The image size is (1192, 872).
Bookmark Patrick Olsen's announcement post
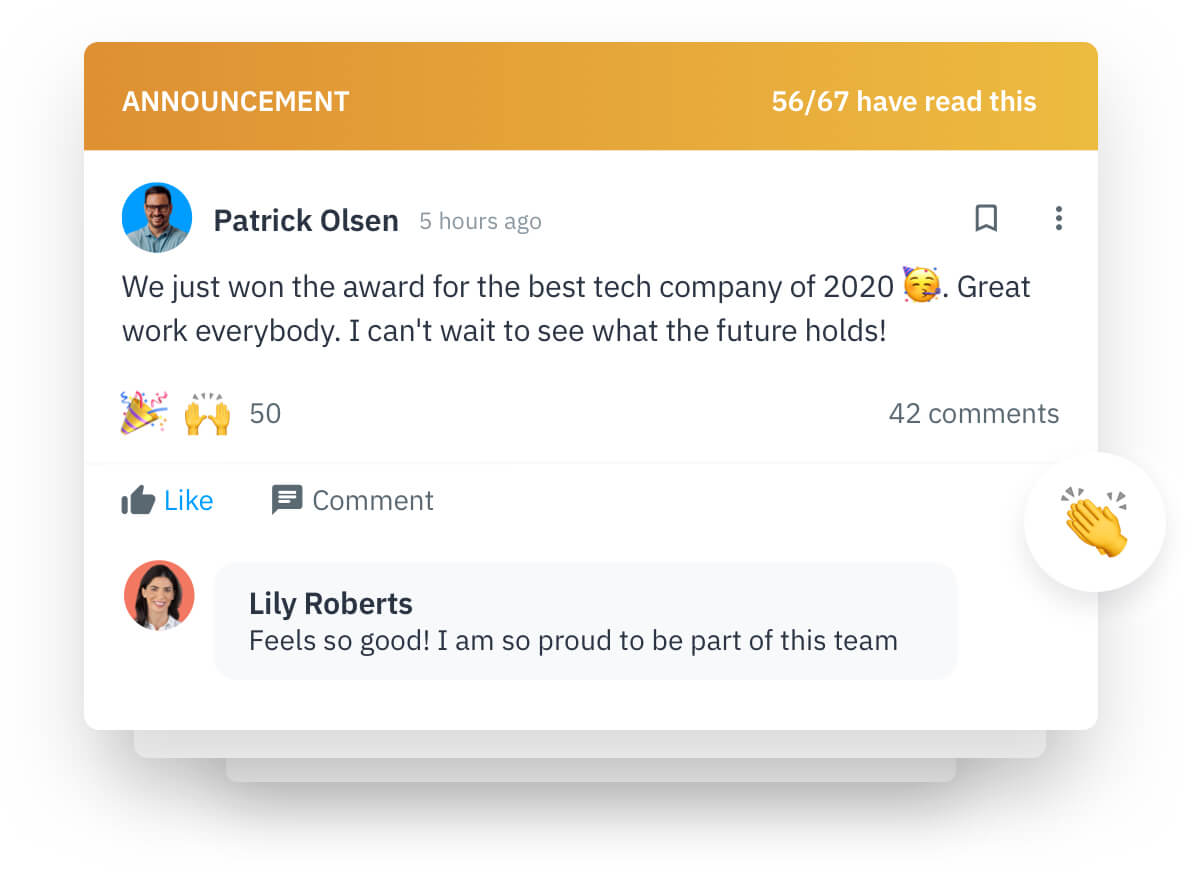point(986,218)
